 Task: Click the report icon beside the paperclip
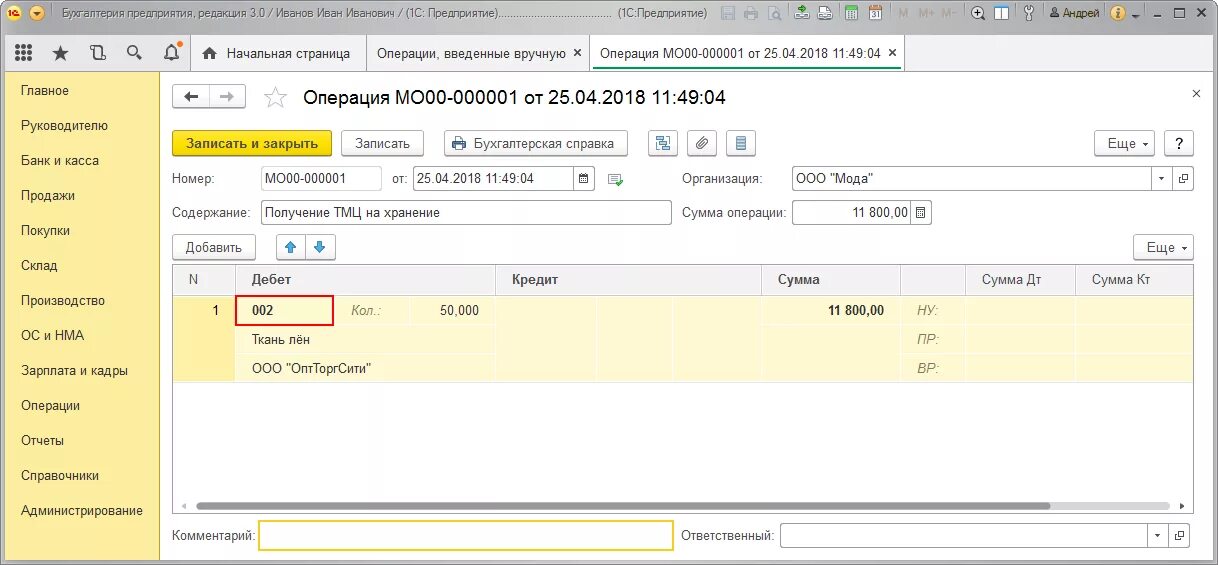pyautogui.click(x=741, y=144)
